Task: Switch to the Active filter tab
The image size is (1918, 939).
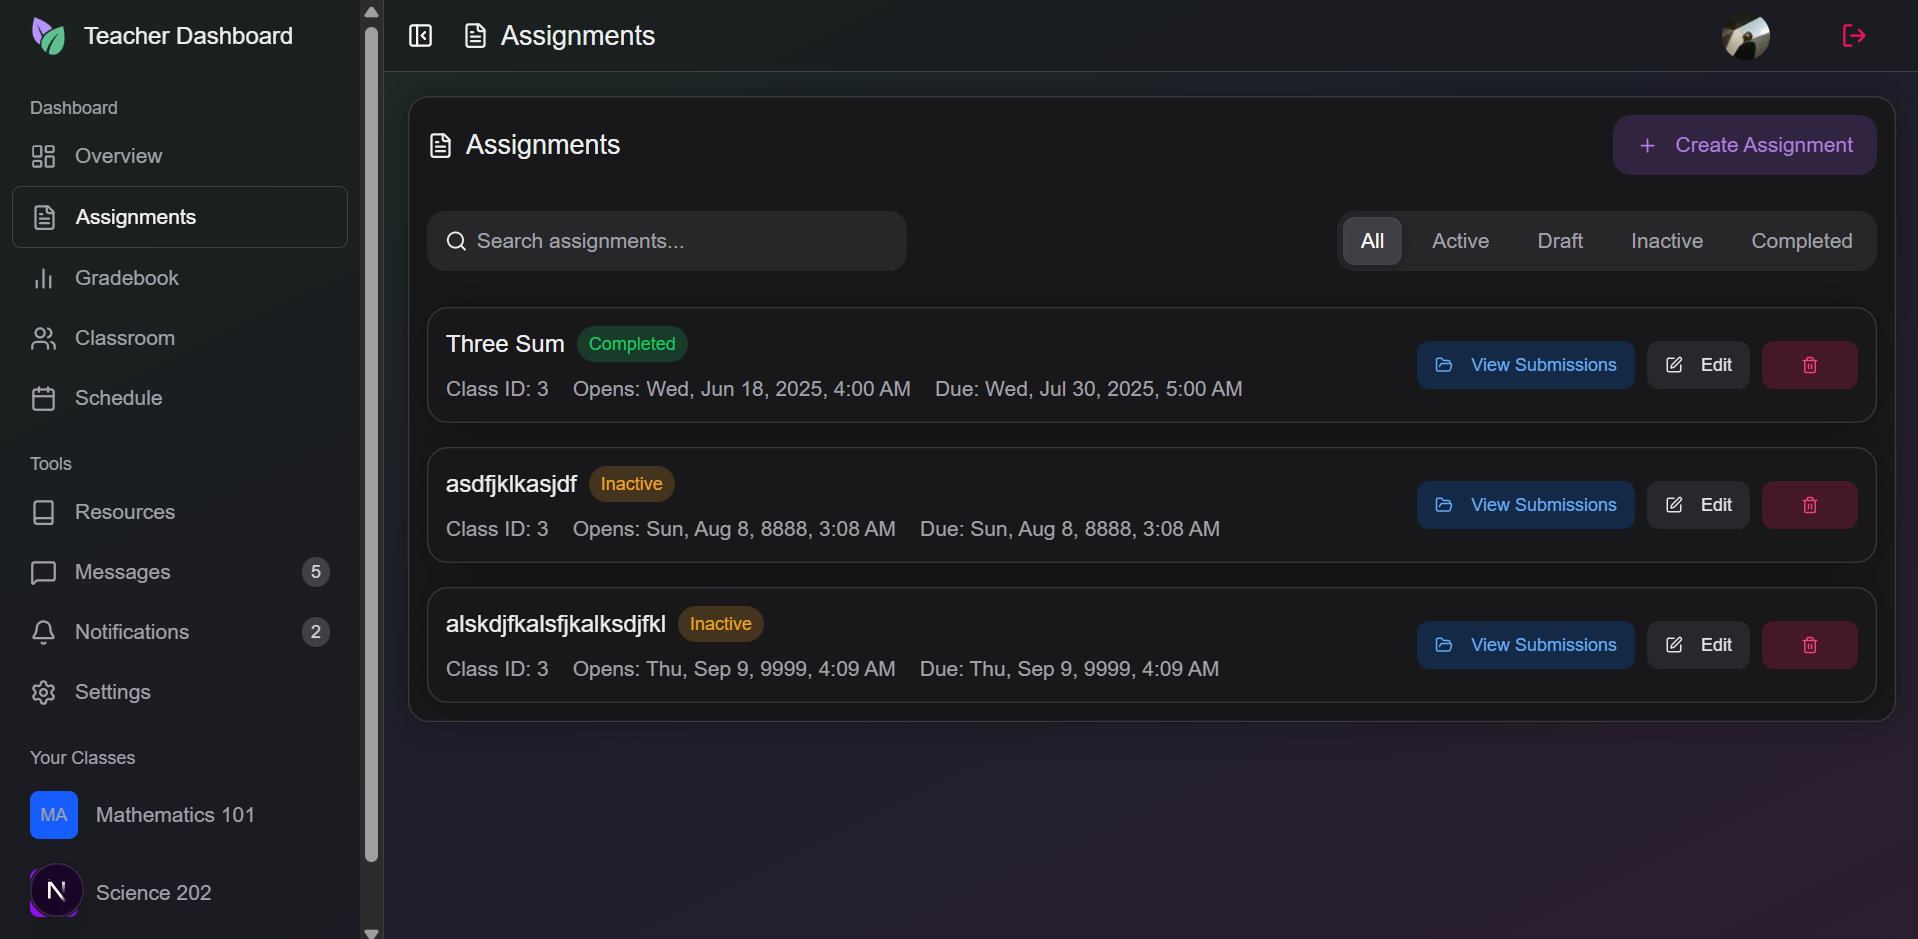Action: tap(1460, 241)
